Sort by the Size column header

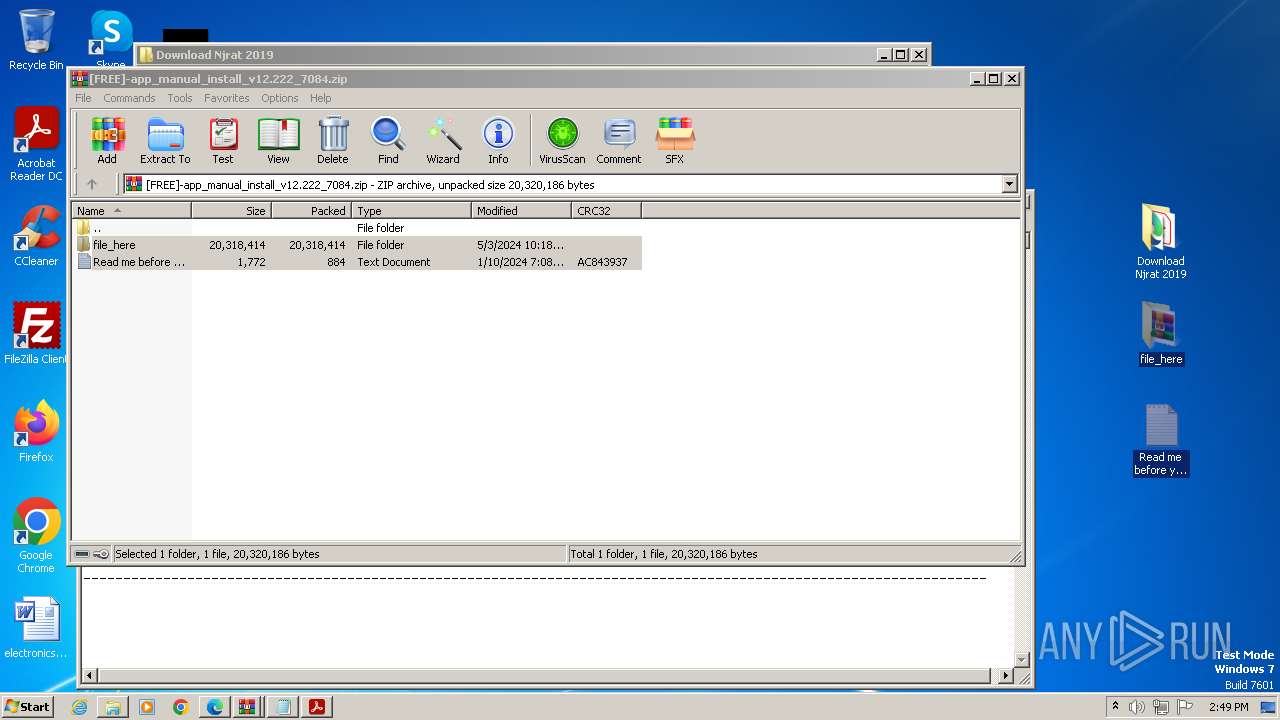(x=231, y=211)
